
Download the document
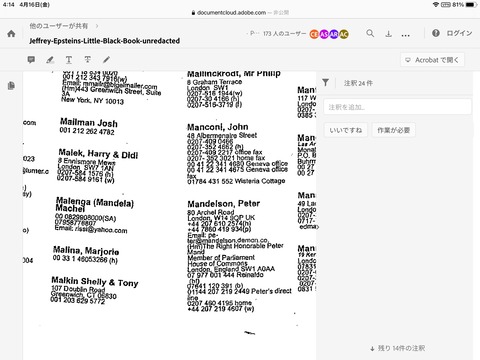click(388, 34)
